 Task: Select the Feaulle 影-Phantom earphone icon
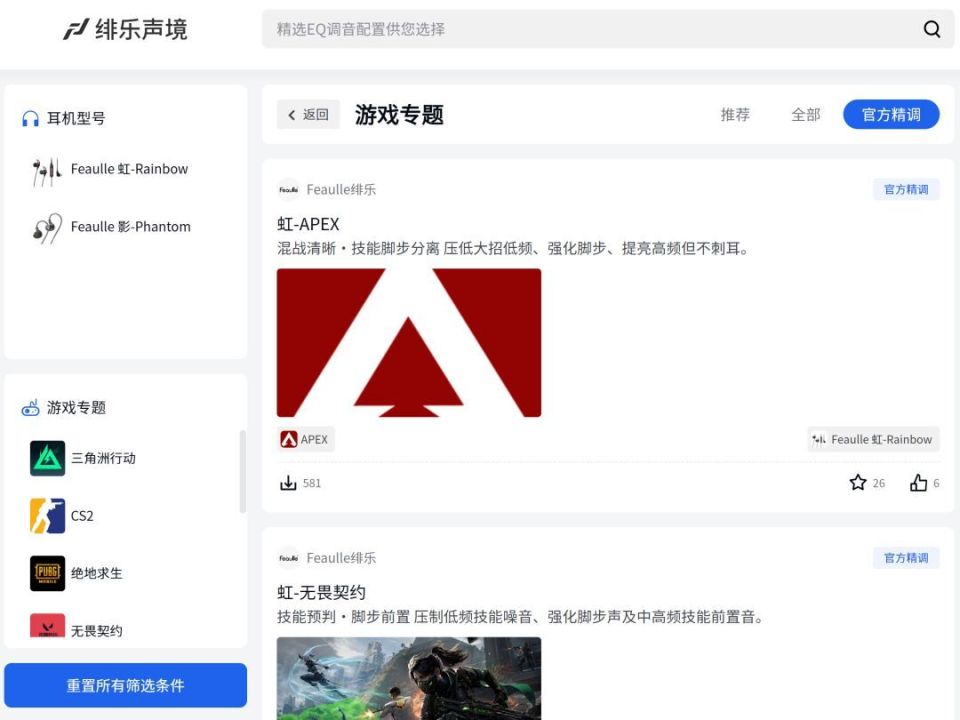(x=47, y=228)
